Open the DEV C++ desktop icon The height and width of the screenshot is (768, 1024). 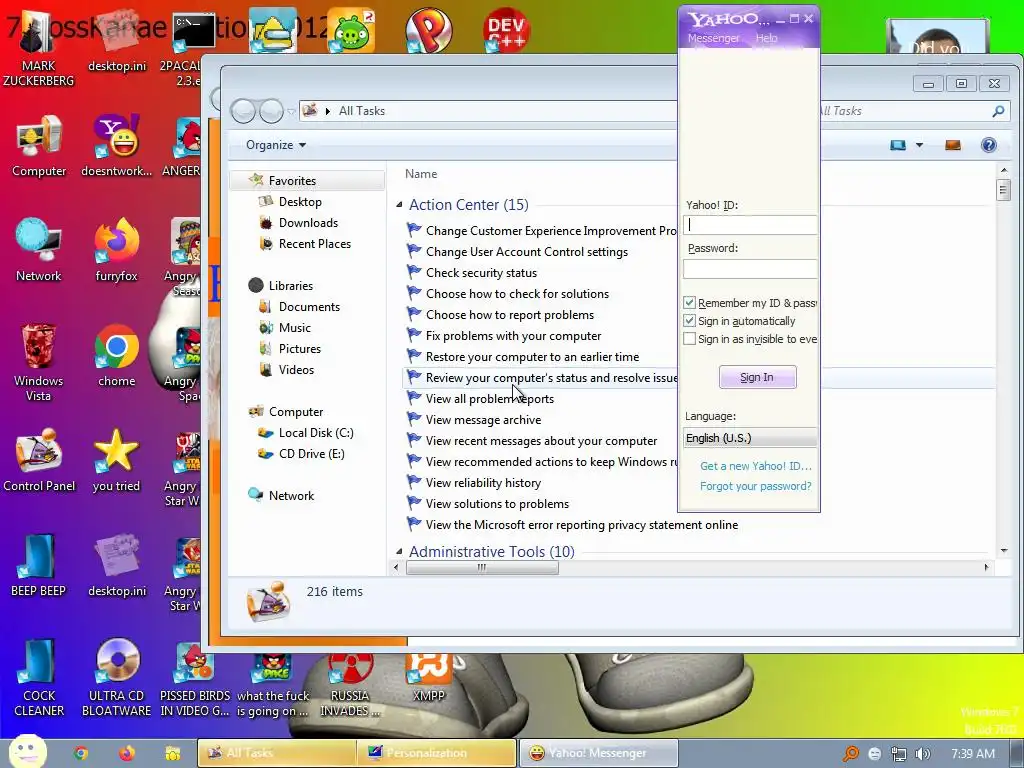506,30
